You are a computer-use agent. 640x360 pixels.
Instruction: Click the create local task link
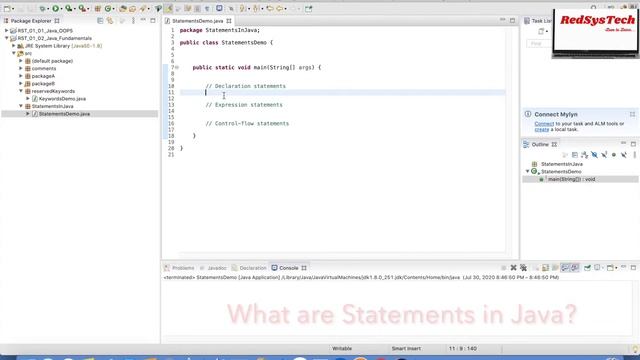(542, 129)
